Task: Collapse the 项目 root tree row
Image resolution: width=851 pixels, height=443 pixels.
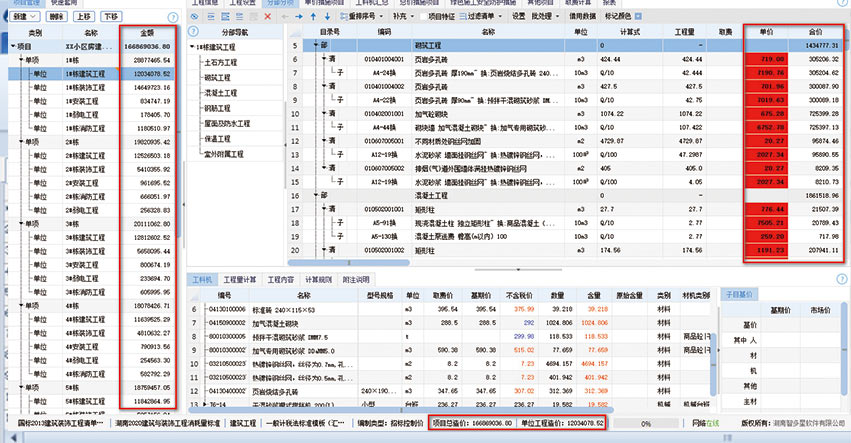Action: click(x=10, y=47)
